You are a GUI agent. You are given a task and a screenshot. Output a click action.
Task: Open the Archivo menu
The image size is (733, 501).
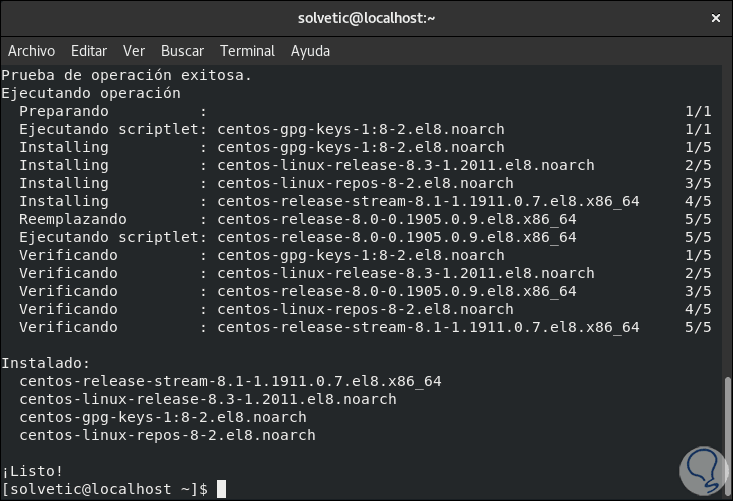click(31, 51)
